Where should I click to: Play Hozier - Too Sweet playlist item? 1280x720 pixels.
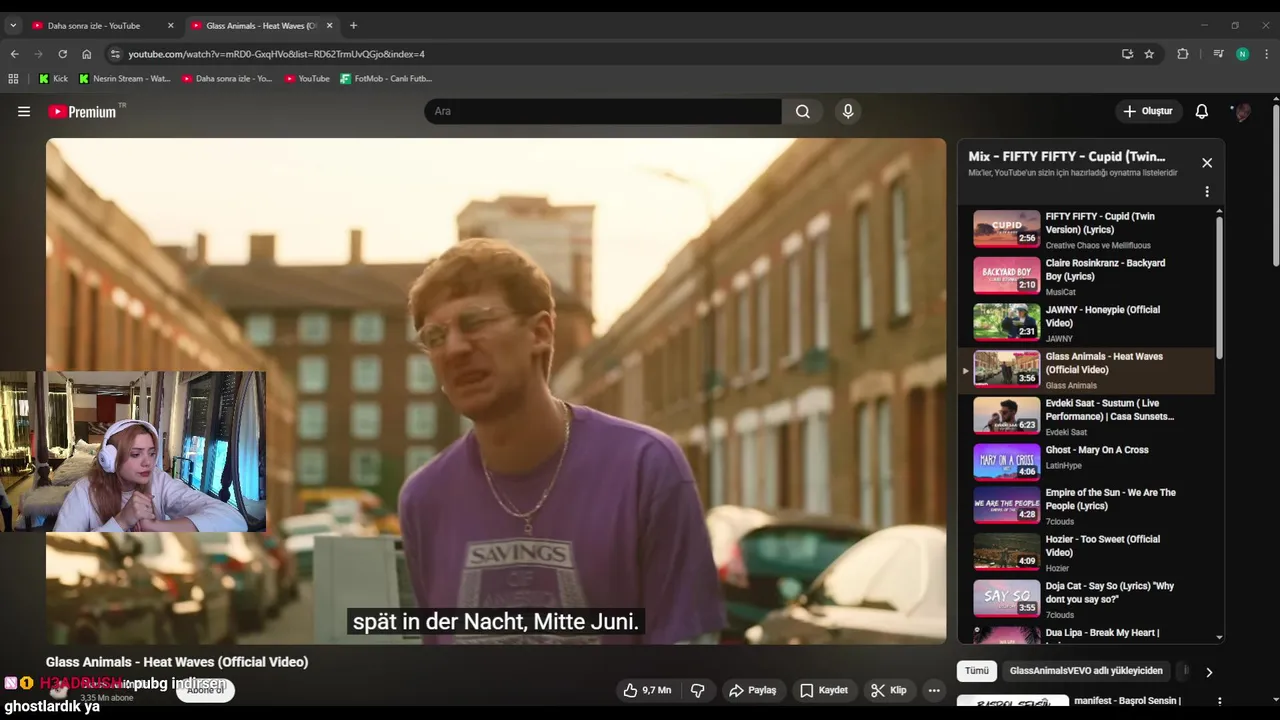[x=1086, y=552]
